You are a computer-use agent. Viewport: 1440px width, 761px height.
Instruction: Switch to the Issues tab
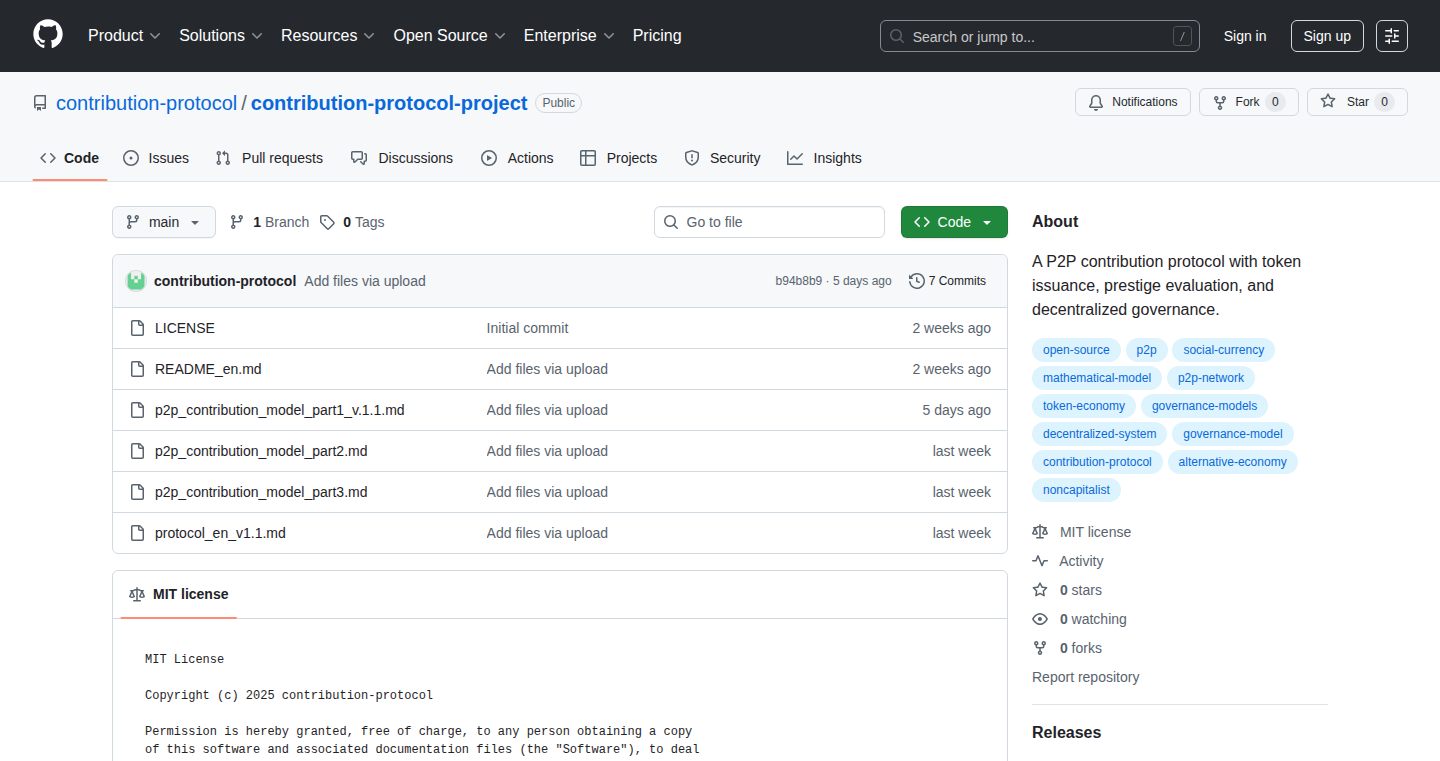156,158
